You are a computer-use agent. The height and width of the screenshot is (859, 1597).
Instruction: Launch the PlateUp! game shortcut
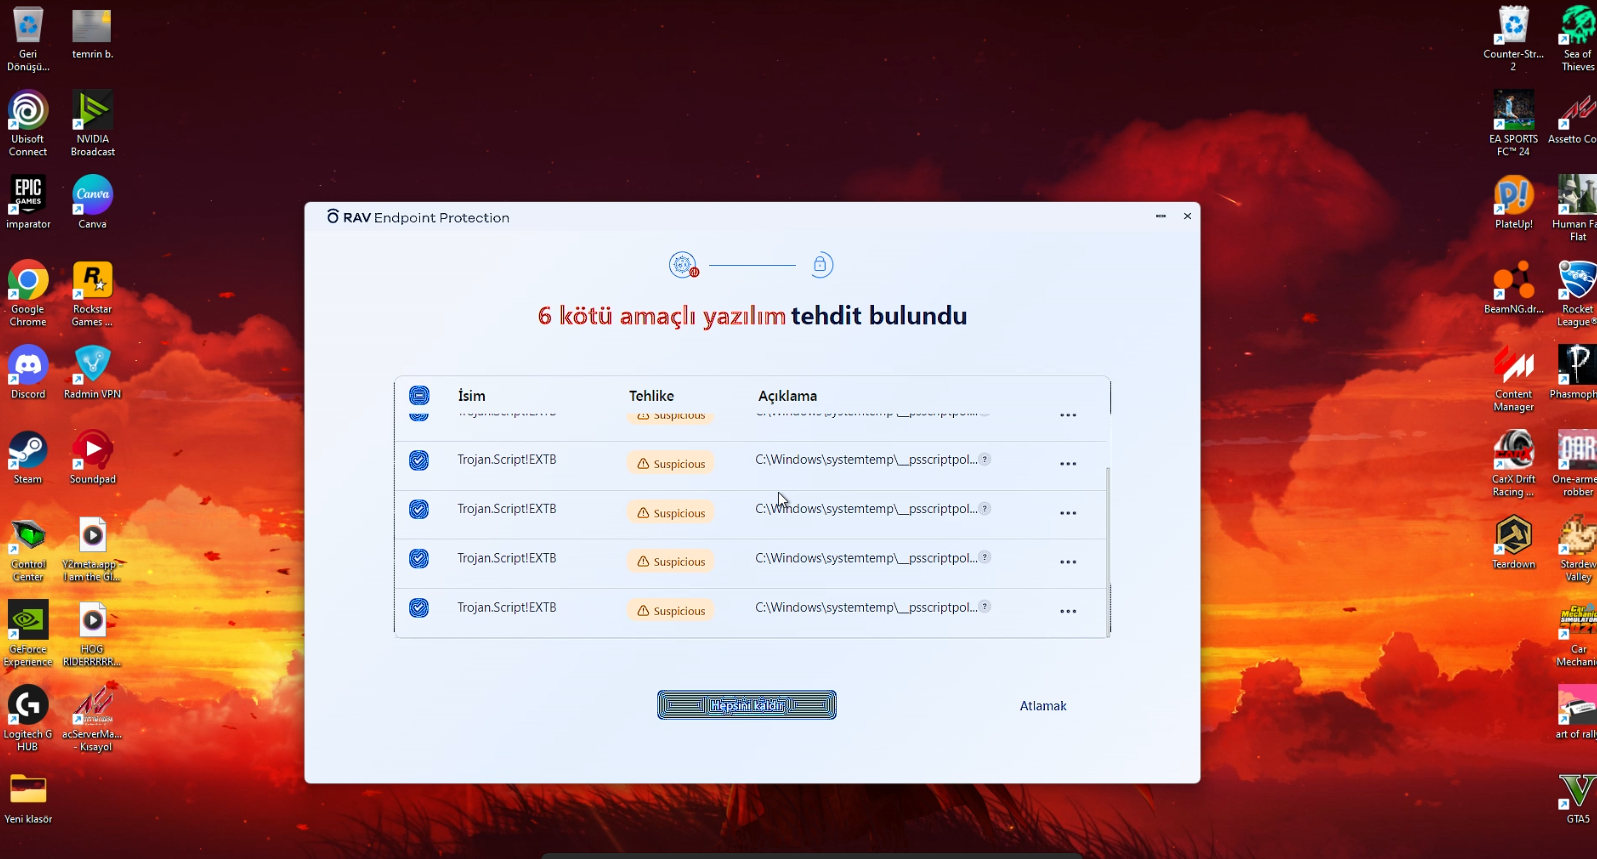click(1513, 203)
